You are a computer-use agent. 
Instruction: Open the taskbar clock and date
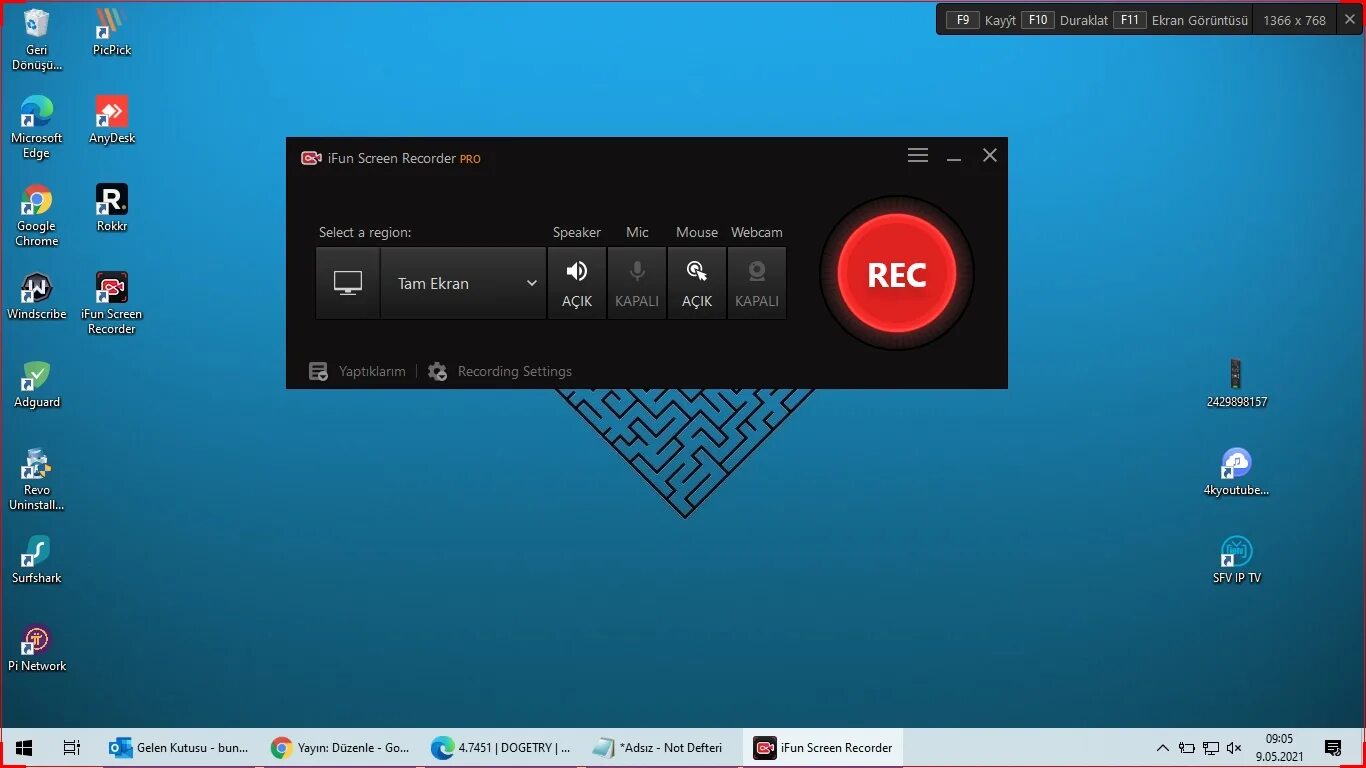tap(1279, 748)
